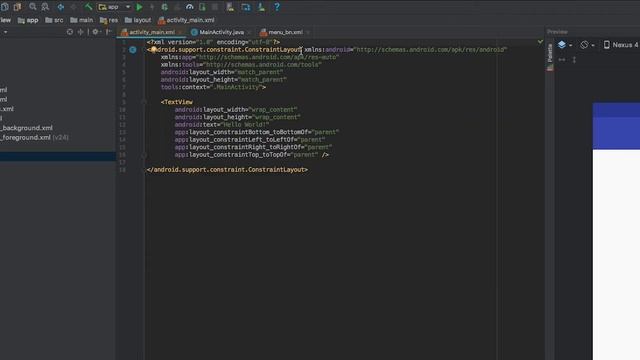
Task: Click the layout breadcrumb folder
Action: (x=138, y=20)
